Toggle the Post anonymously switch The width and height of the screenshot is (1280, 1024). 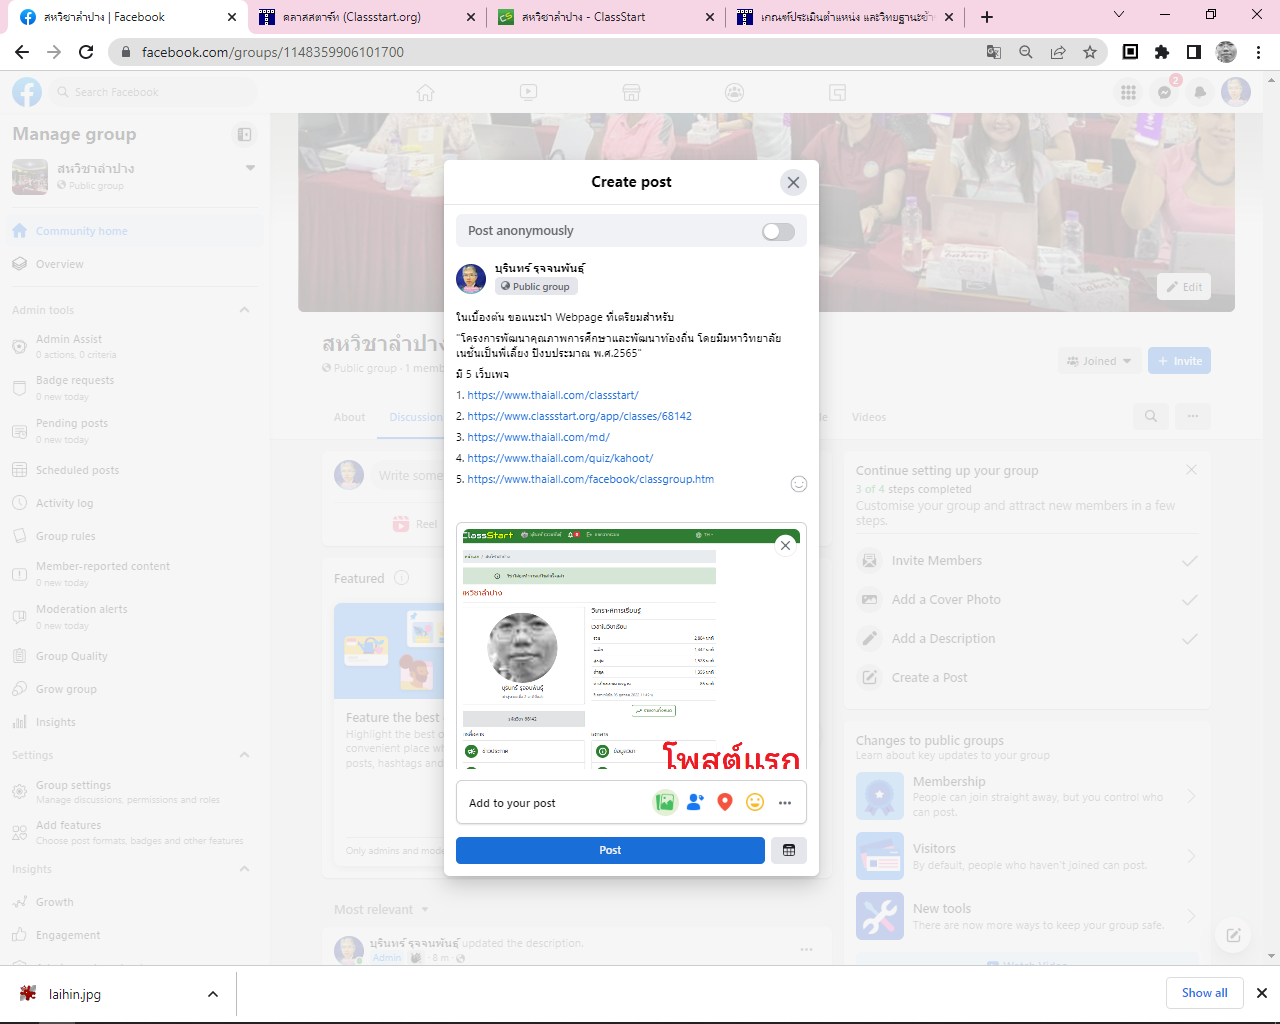(778, 231)
